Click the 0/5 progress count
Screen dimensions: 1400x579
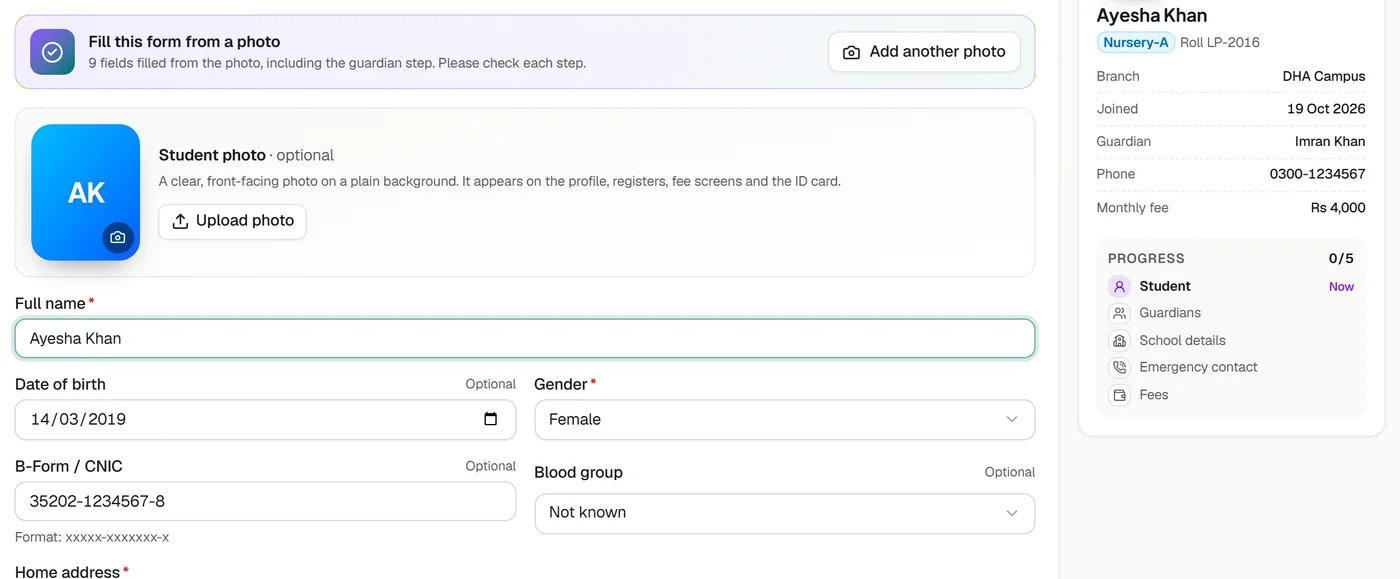point(1341,258)
